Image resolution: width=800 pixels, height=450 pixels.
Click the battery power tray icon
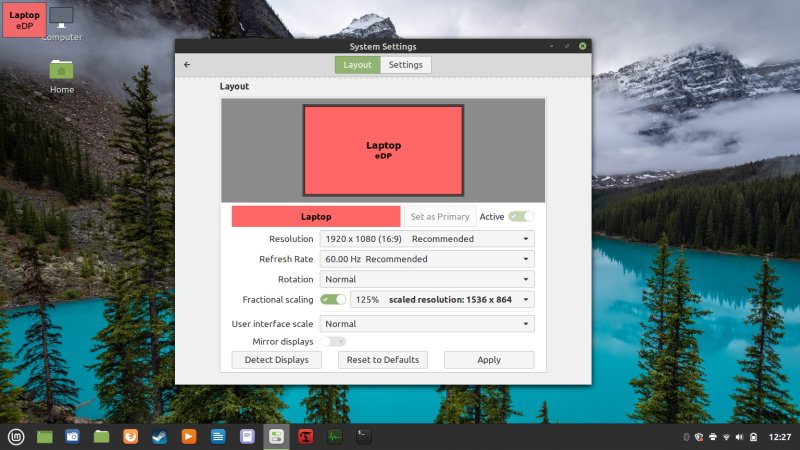[754, 437]
